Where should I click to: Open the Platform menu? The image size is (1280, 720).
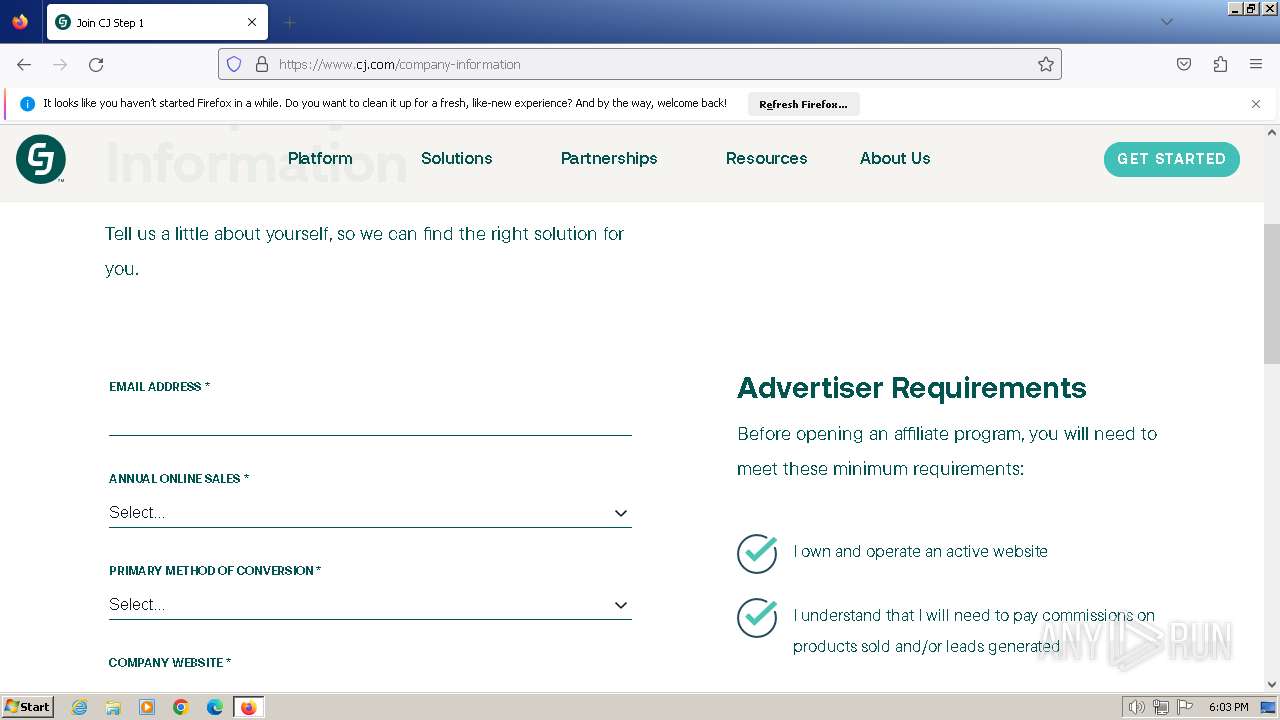coord(320,158)
